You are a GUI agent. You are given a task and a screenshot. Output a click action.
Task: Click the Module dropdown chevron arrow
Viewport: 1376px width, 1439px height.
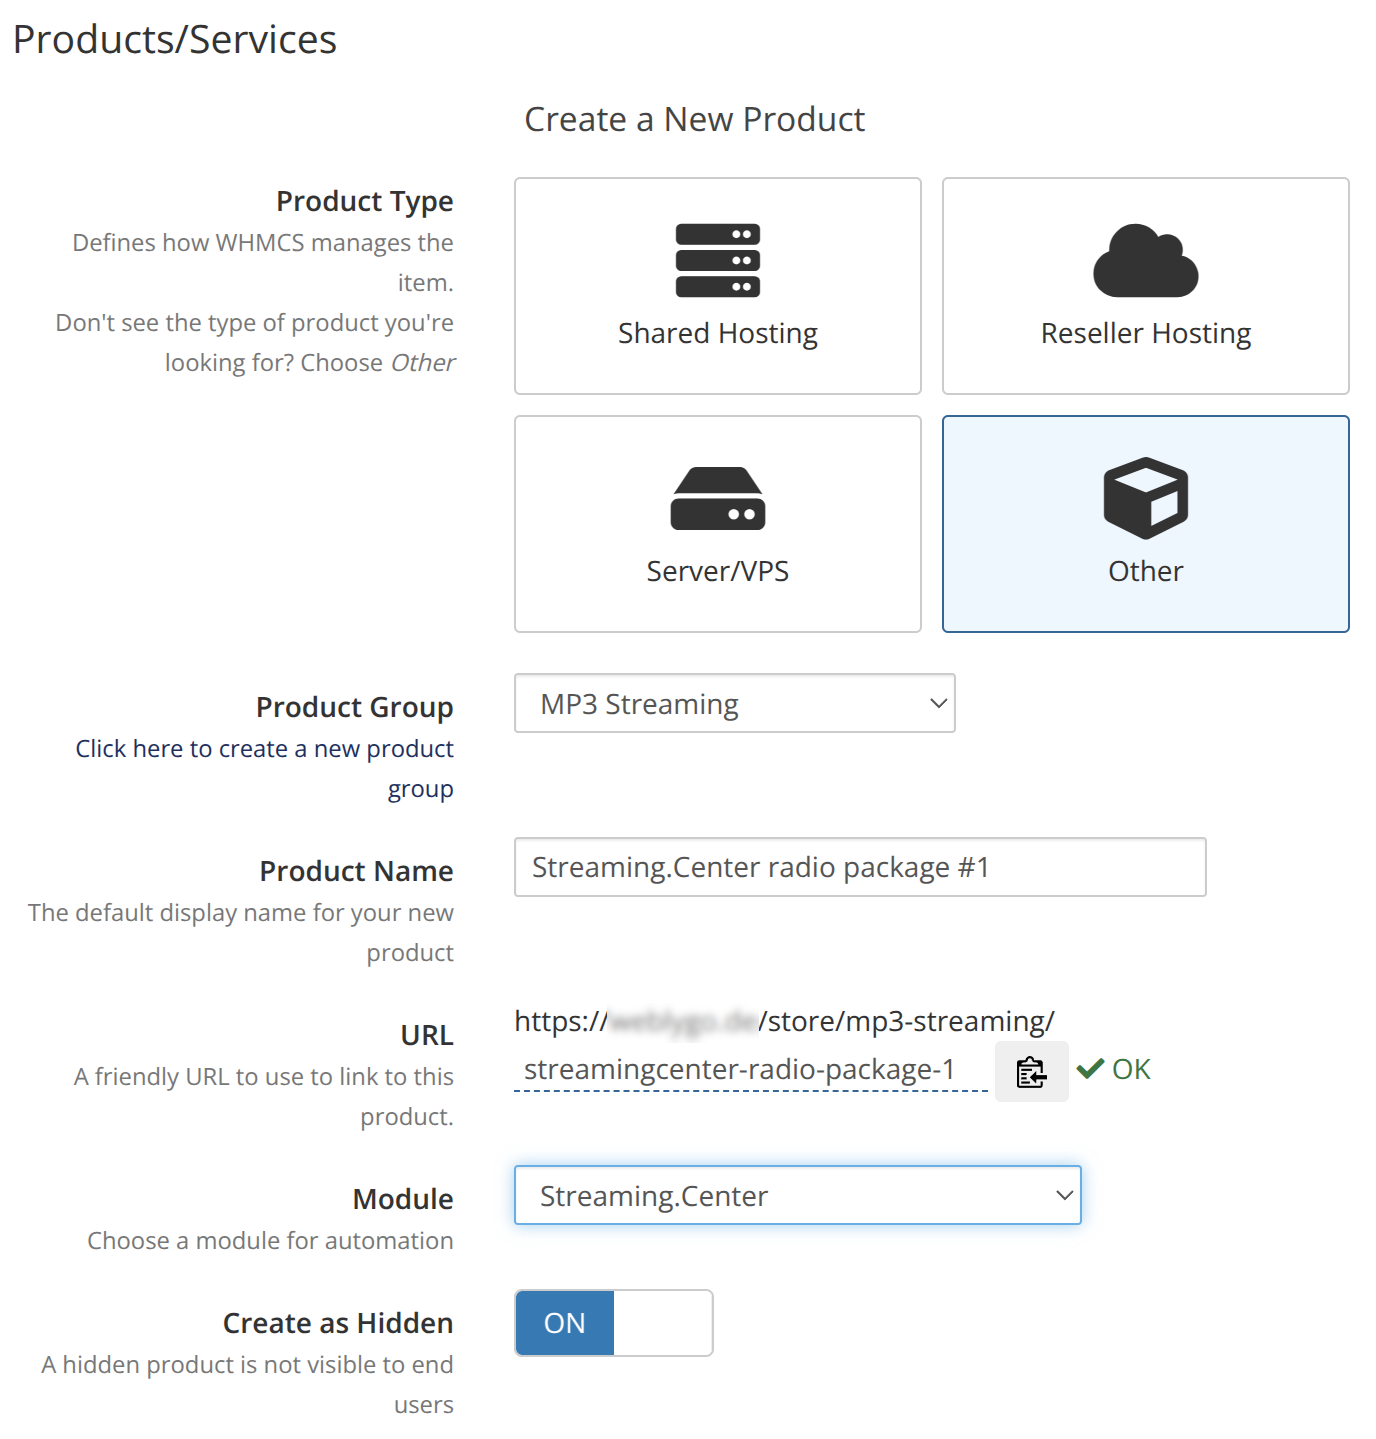pyautogui.click(x=1064, y=1195)
